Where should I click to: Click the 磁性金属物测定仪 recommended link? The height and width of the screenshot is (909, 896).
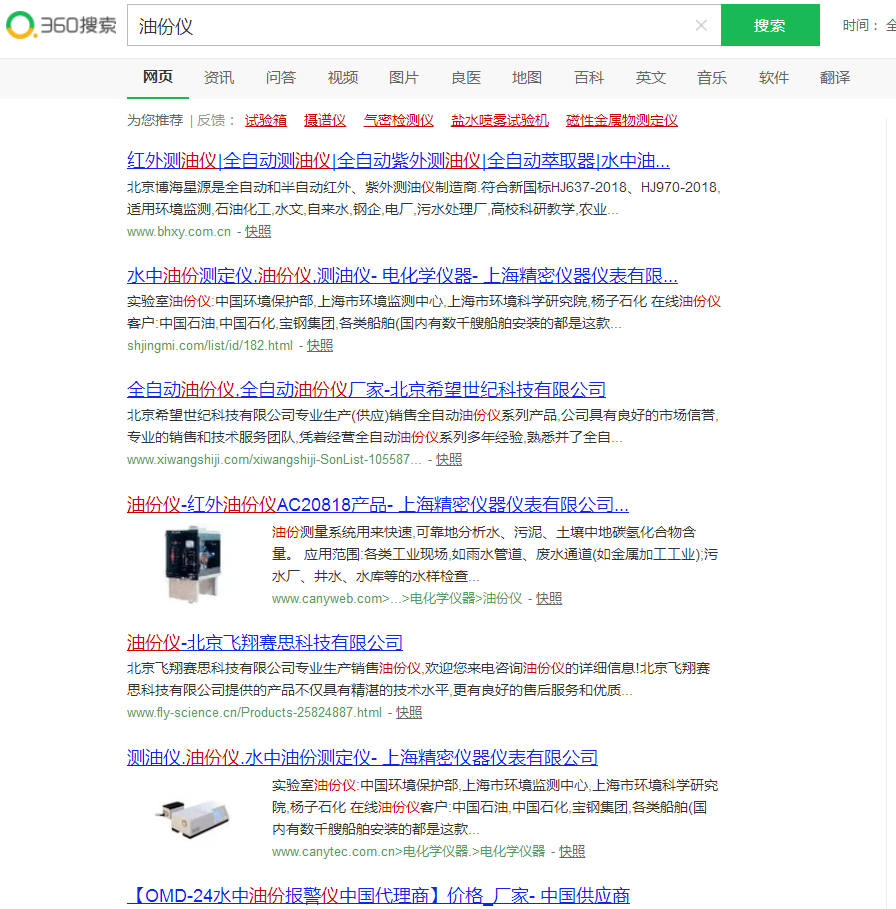coord(622,120)
